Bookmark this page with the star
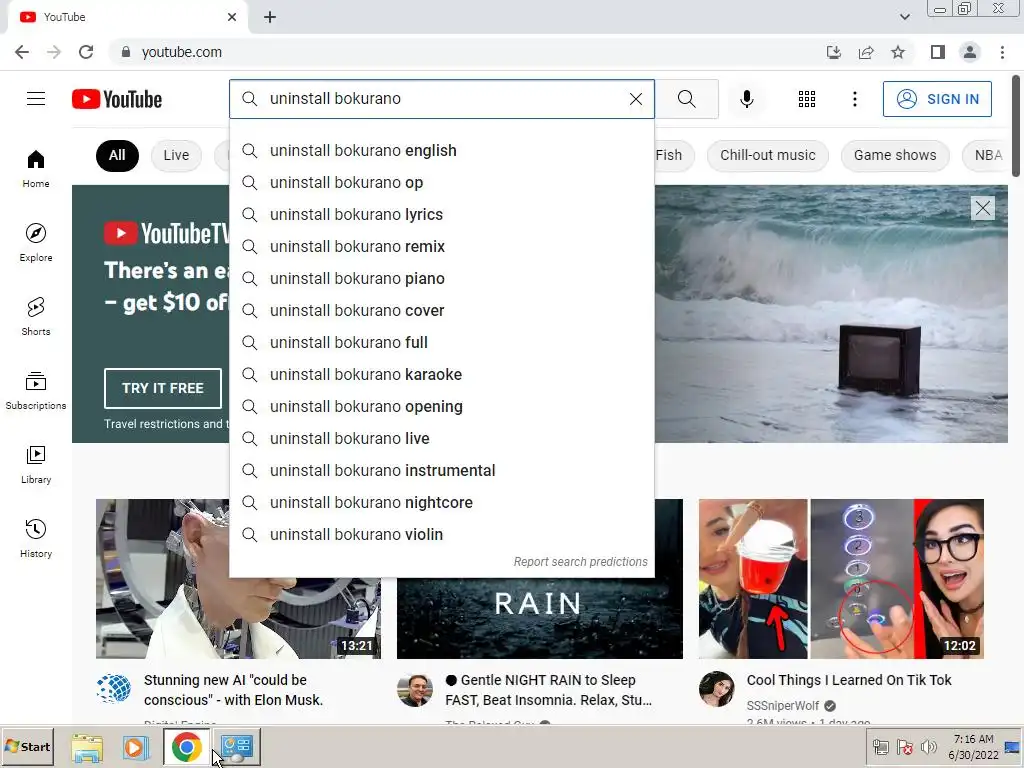 [898, 52]
